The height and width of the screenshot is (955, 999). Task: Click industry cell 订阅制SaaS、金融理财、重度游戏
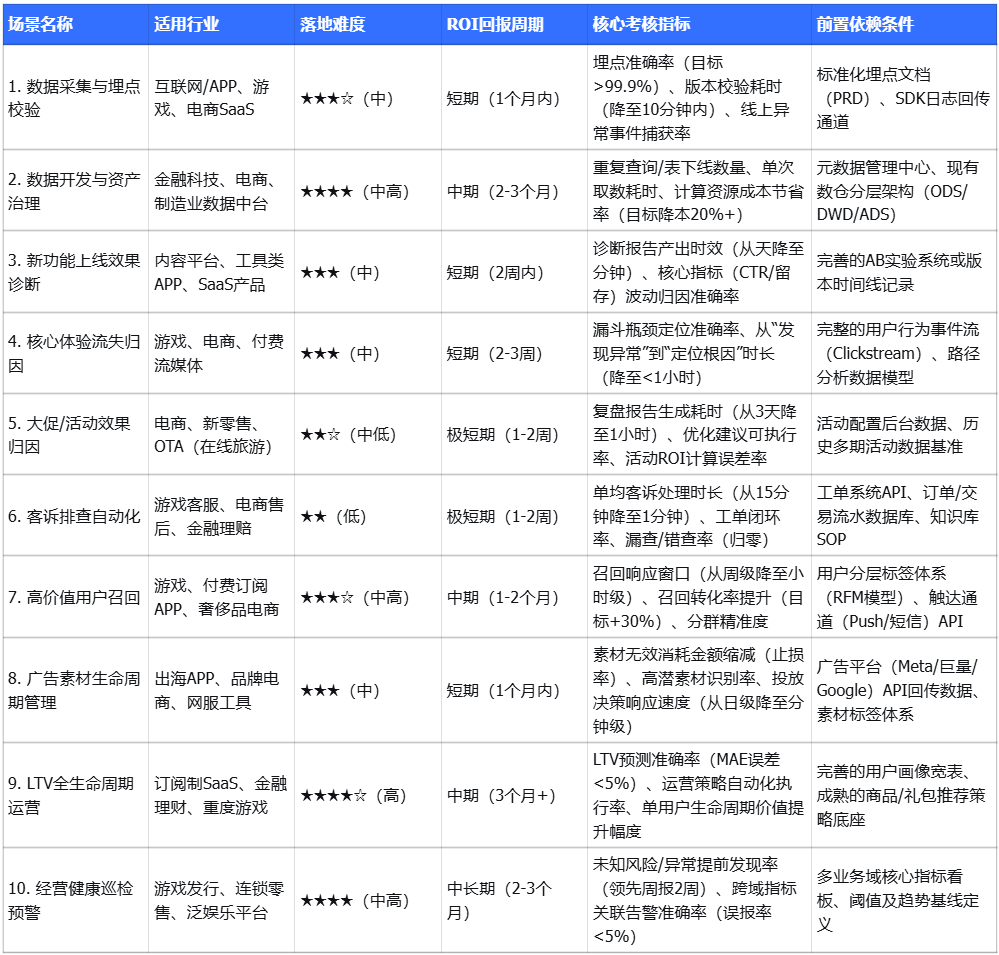pyautogui.click(x=222, y=795)
